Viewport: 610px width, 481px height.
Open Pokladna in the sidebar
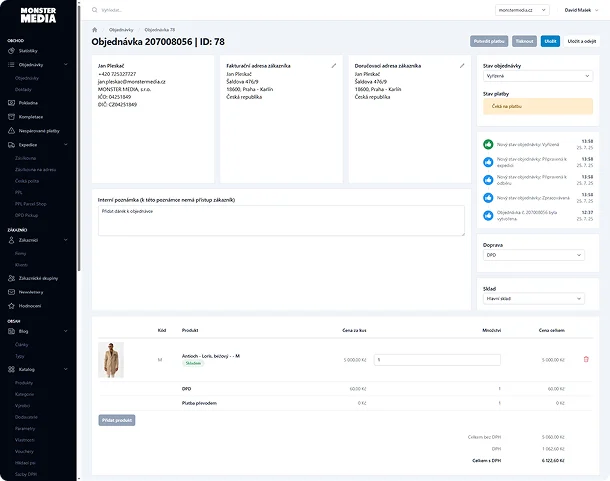click(x=27, y=103)
